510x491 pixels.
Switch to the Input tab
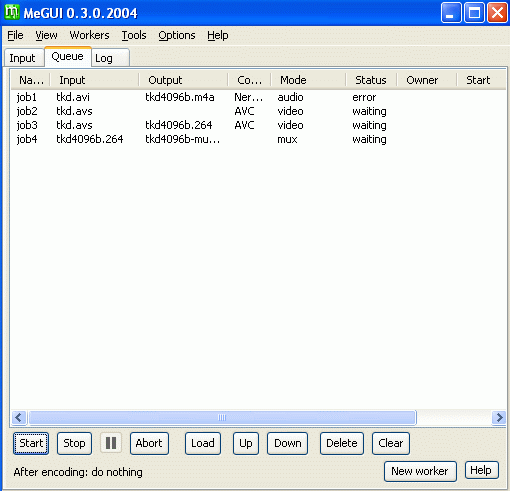(22, 58)
